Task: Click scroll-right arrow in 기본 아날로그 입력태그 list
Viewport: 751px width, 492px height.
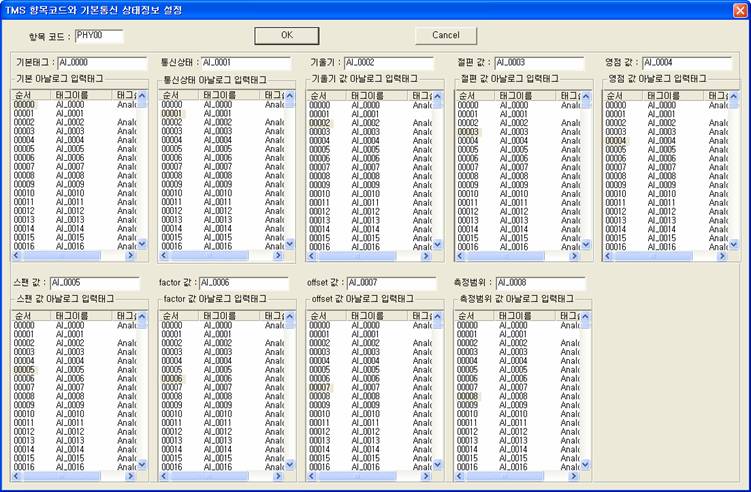Action: pos(130,256)
